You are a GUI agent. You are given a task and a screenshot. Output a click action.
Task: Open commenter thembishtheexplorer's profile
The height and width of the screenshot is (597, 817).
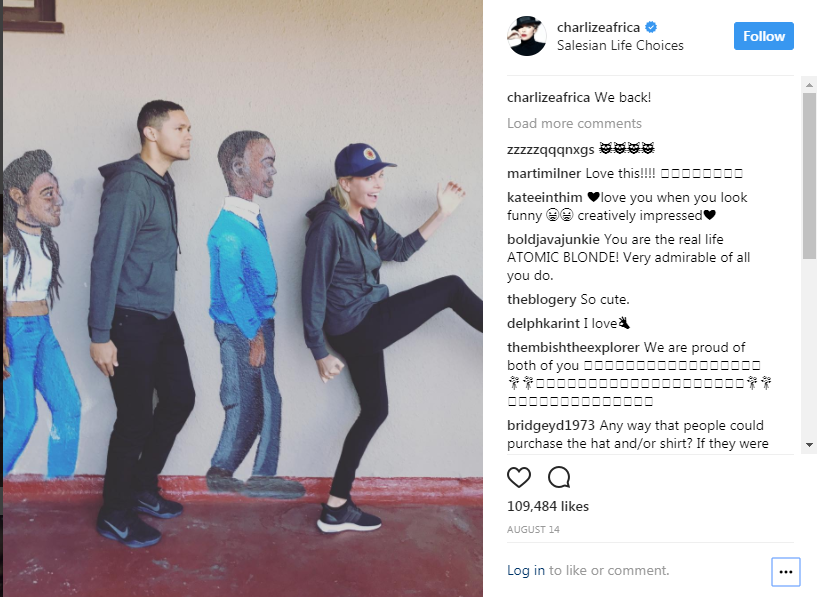573,347
